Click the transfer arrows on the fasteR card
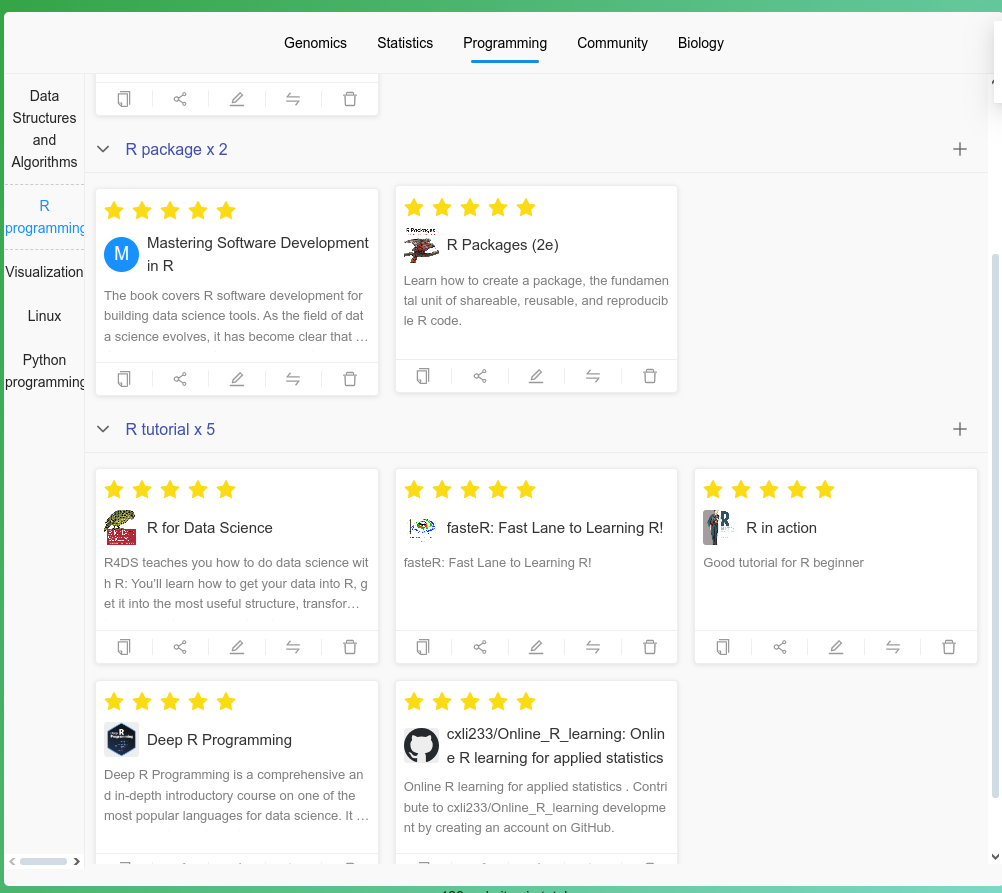Screen dimensions: 1002x893 (593, 647)
